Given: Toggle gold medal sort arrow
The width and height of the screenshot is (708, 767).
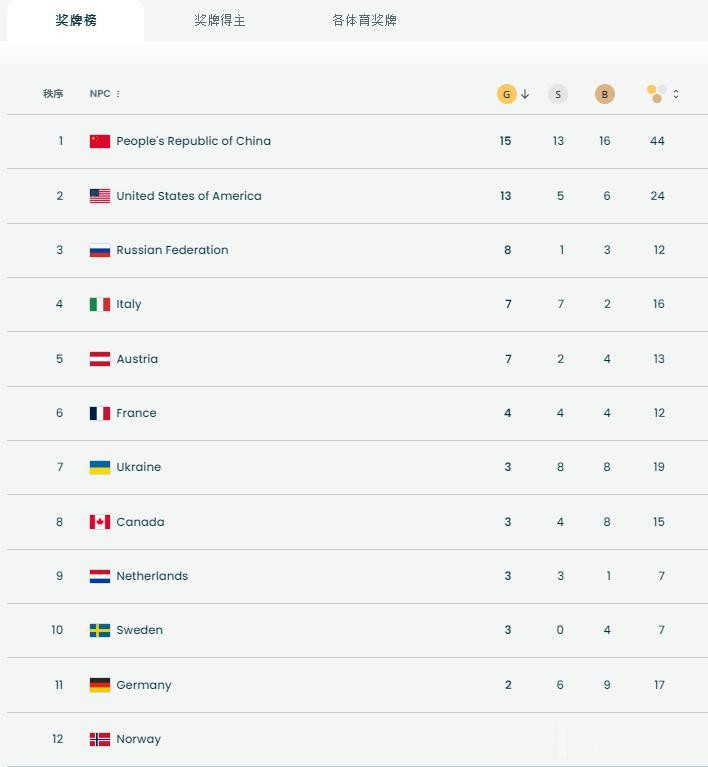Looking at the screenshot, I should click(x=525, y=94).
